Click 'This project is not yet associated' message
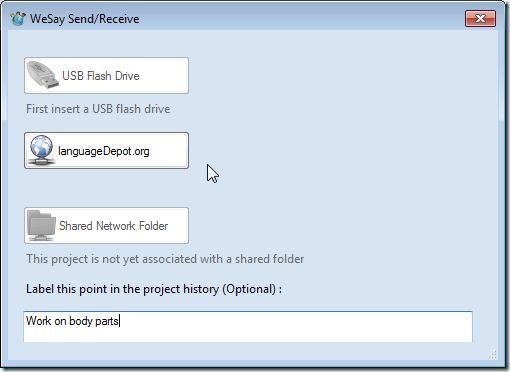 (165, 259)
